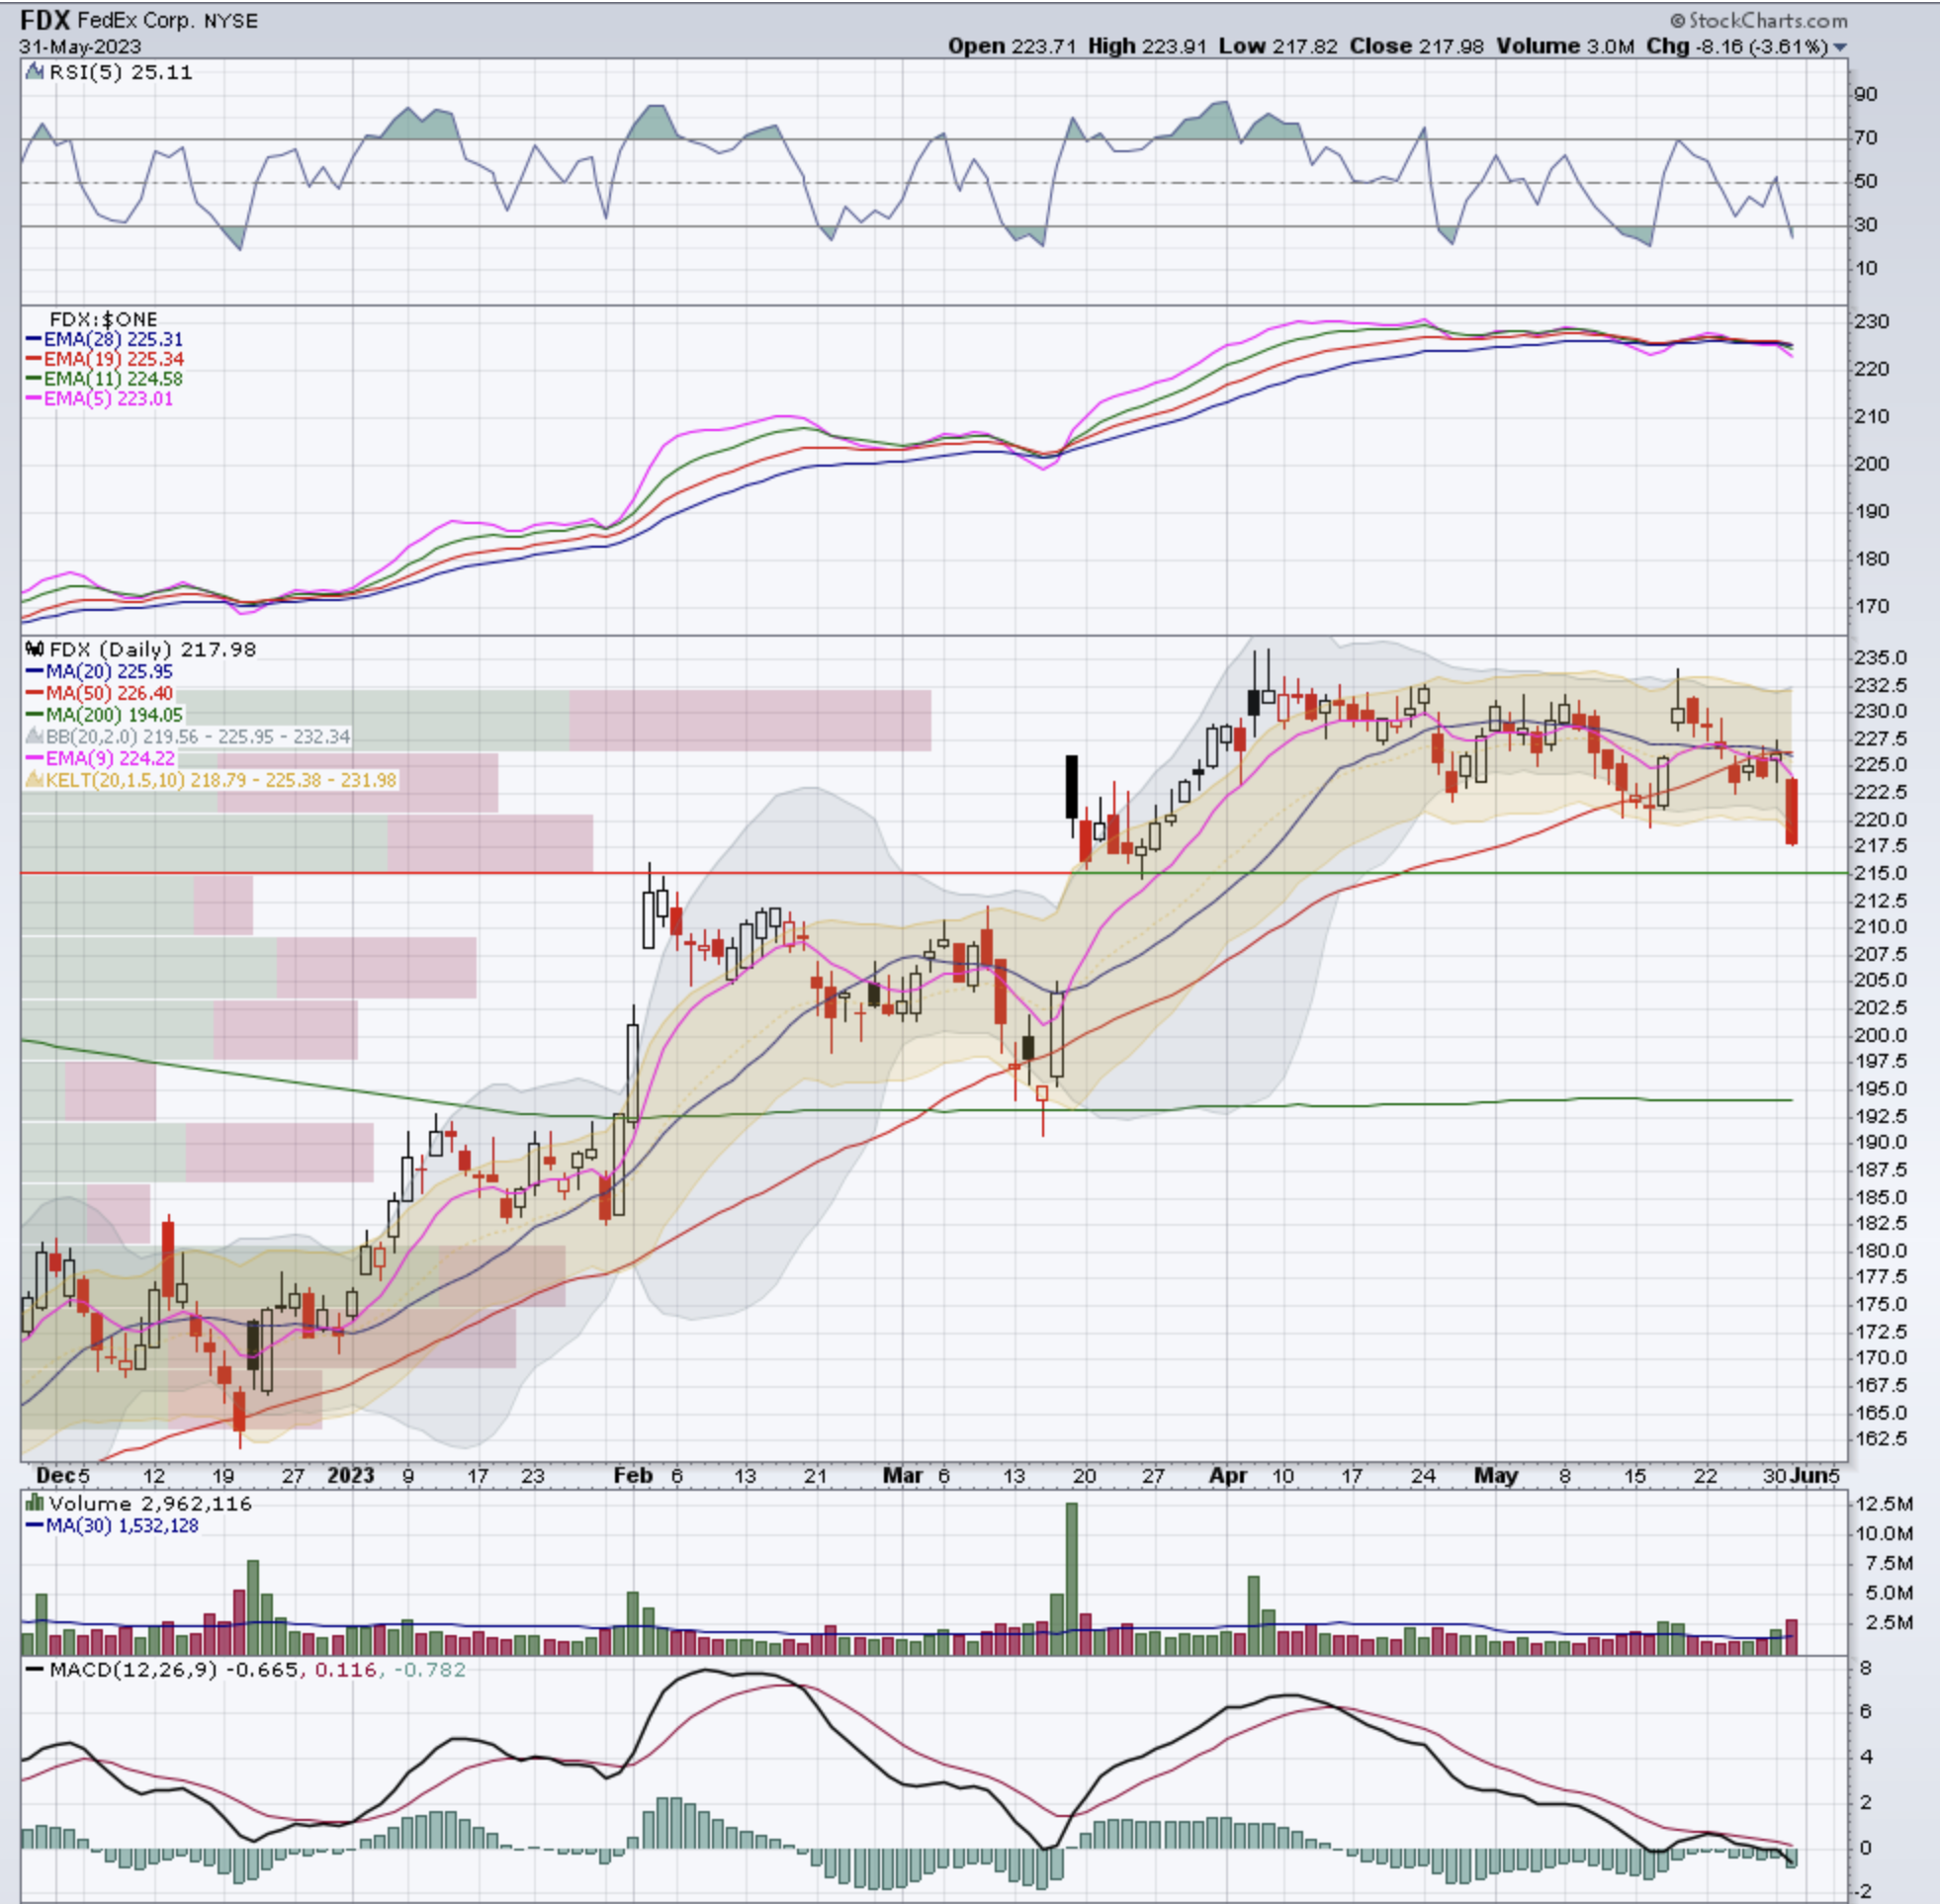Click the RSI 70 level axis label
The image size is (1940, 1904).
pos(1866,138)
